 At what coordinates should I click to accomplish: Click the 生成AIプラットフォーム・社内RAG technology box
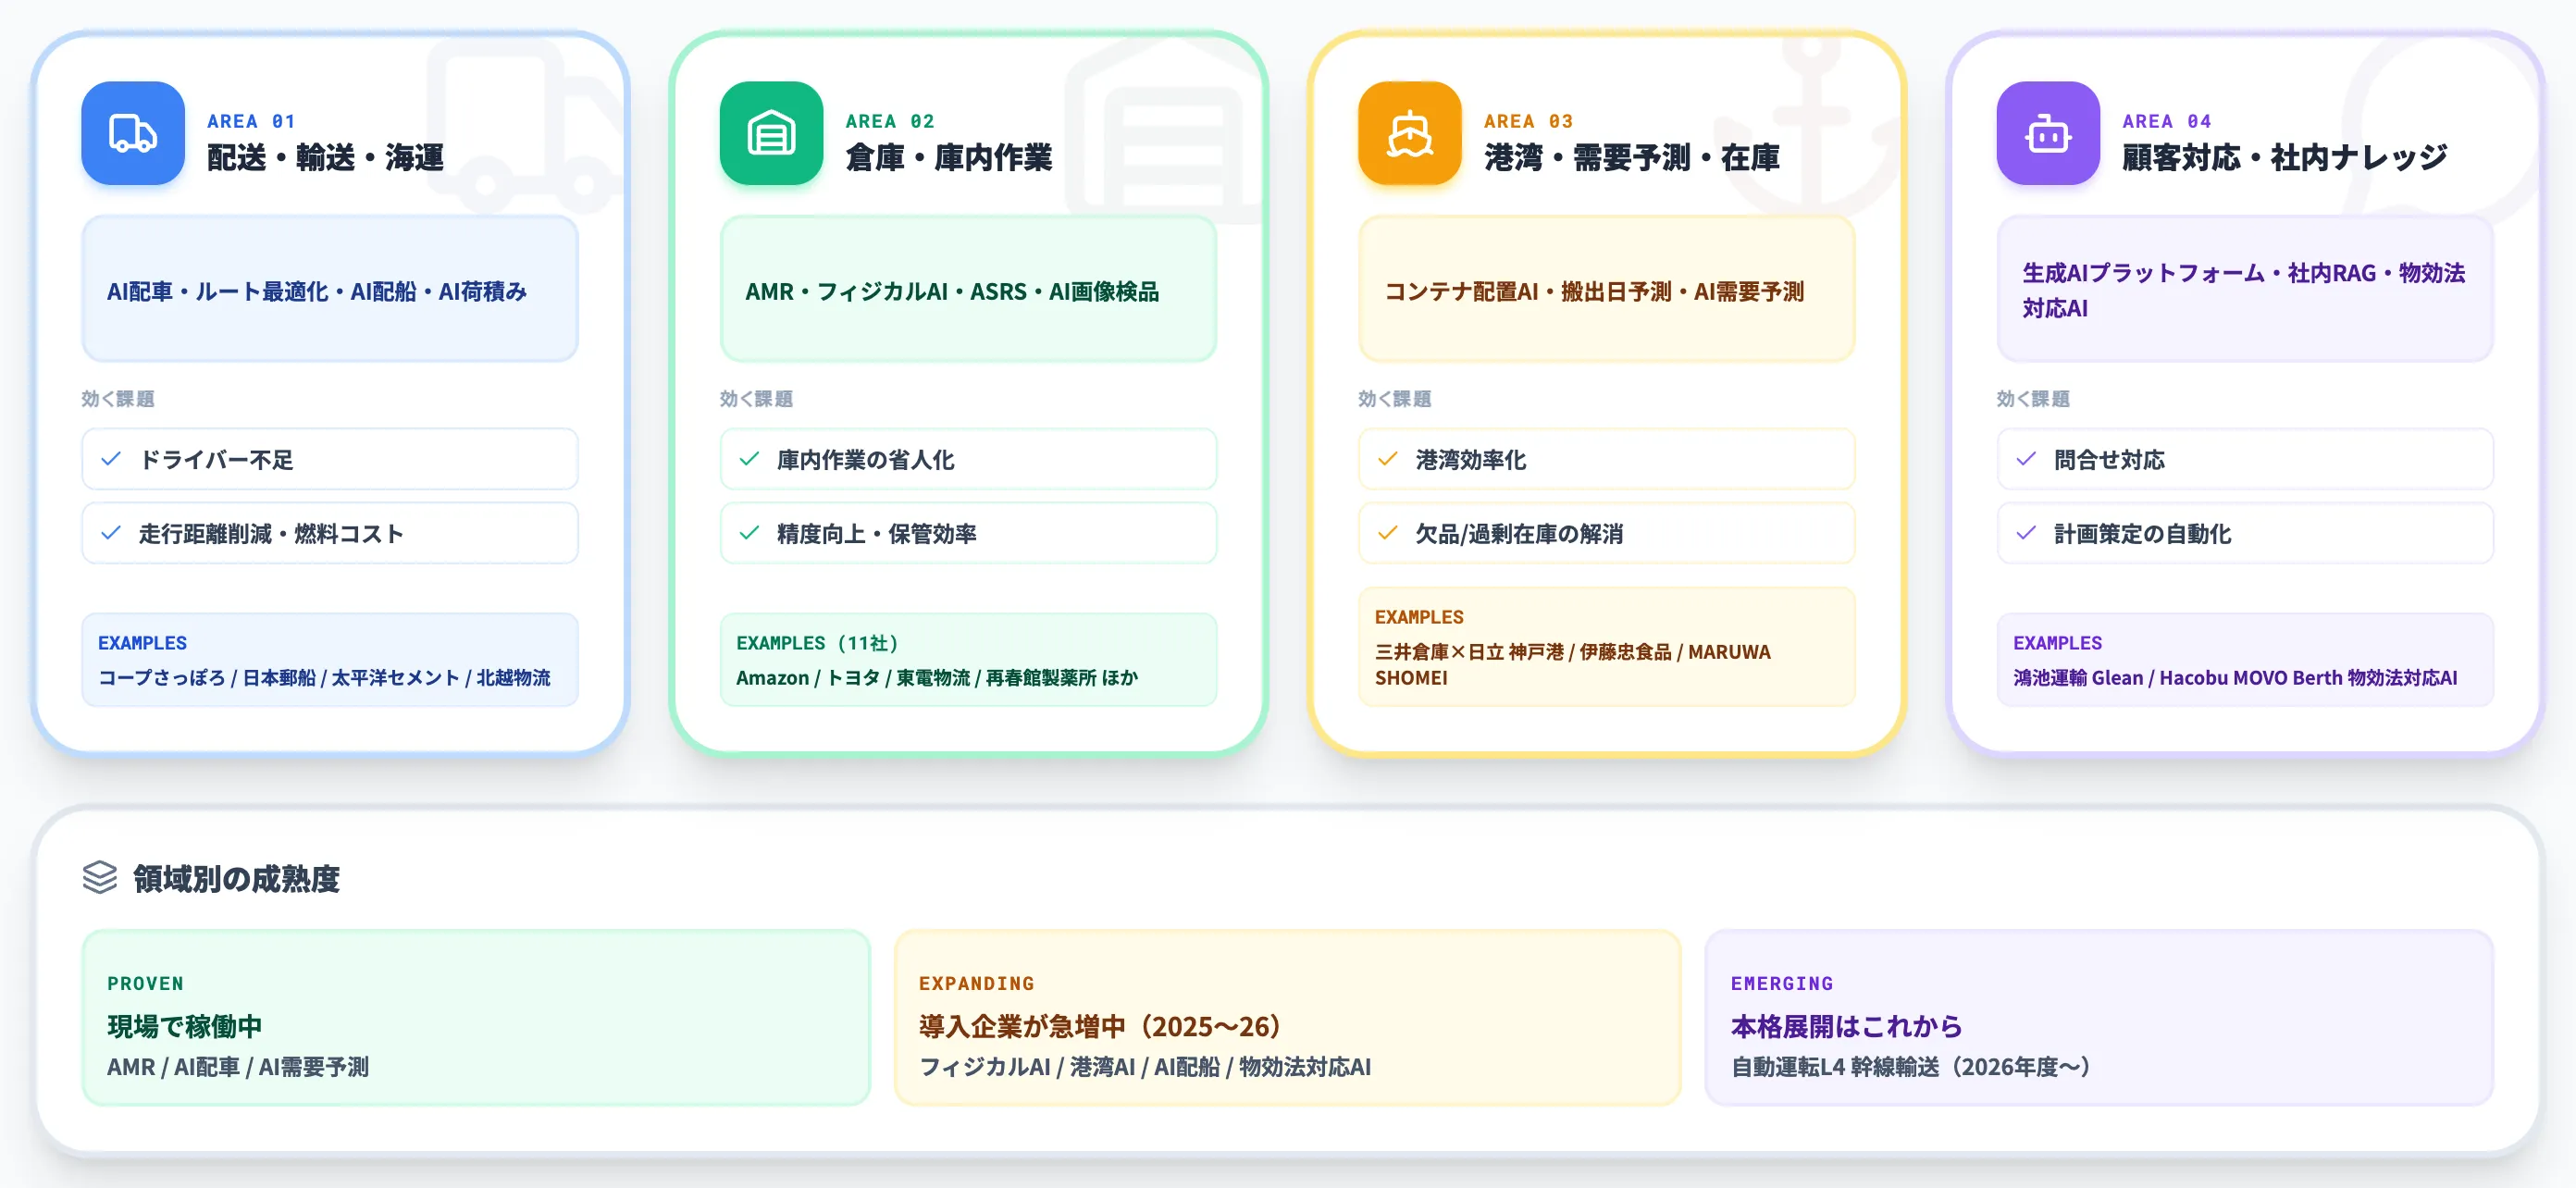point(2245,289)
